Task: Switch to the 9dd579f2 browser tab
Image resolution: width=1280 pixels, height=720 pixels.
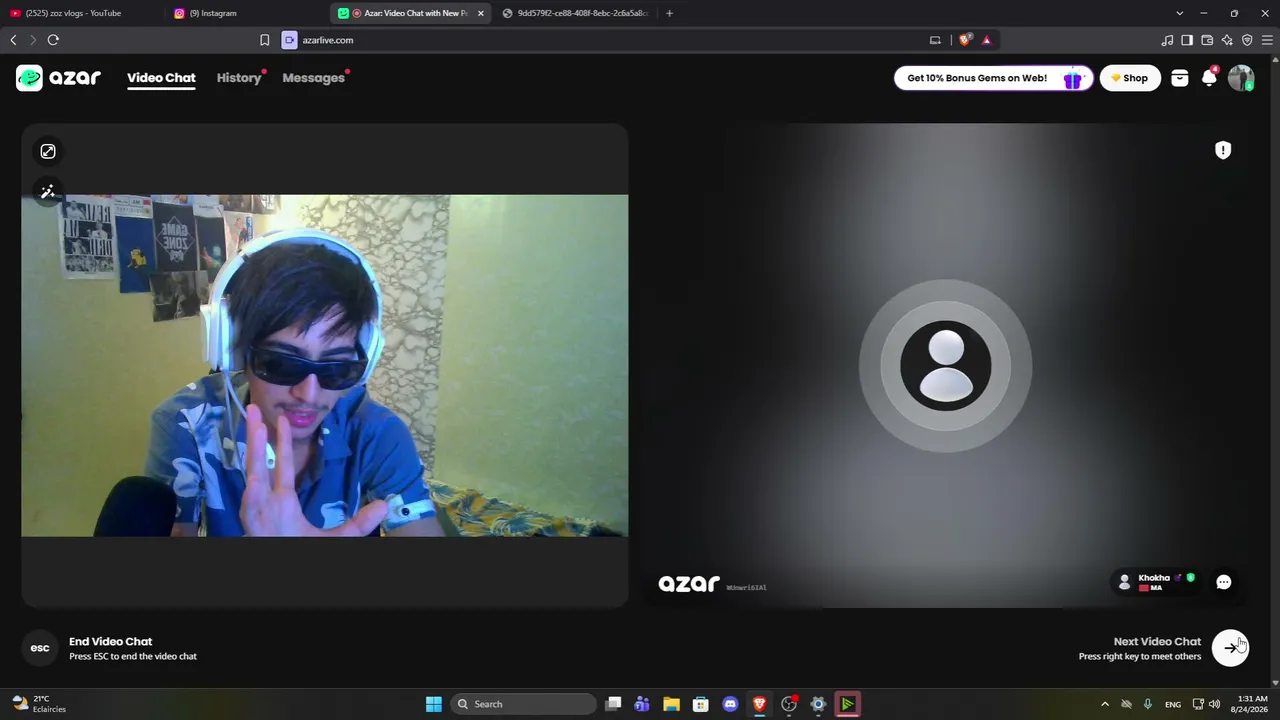Action: (575, 13)
